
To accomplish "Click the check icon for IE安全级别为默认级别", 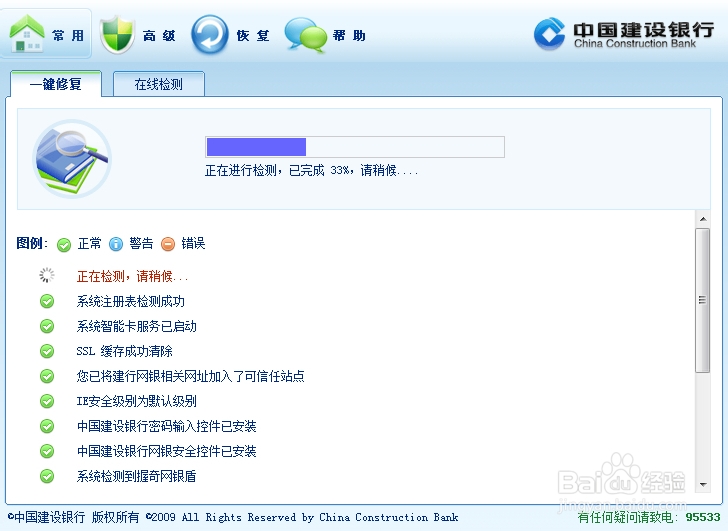I will click(x=47, y=401).
